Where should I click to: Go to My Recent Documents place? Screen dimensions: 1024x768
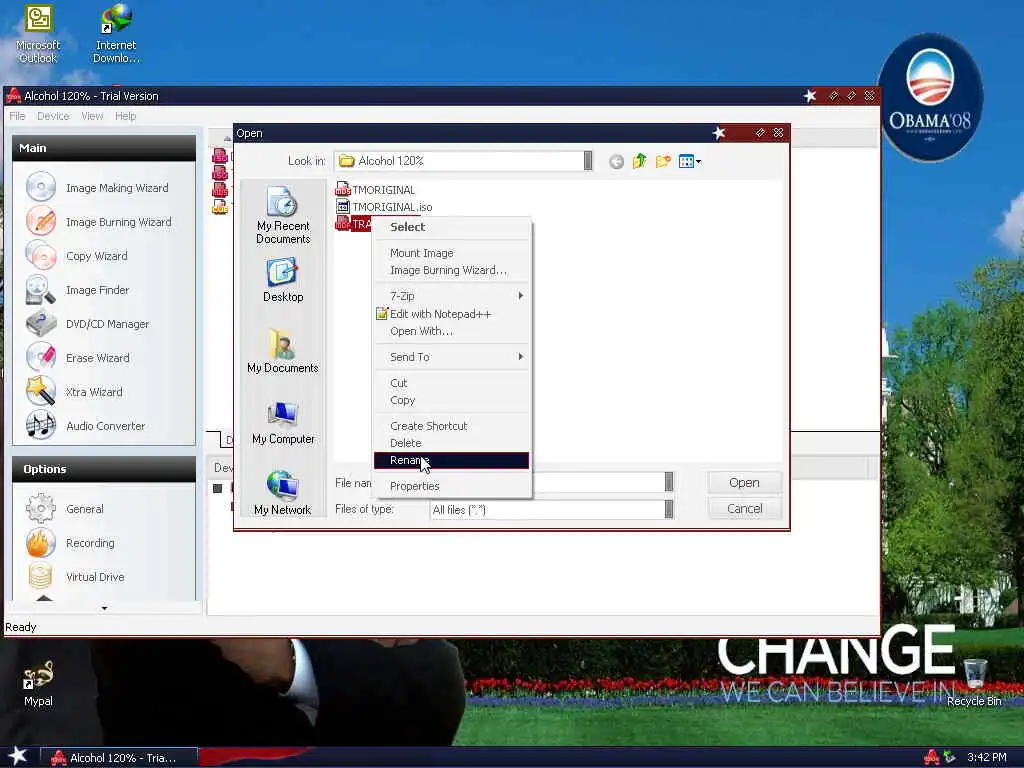(x=283, y=215)
